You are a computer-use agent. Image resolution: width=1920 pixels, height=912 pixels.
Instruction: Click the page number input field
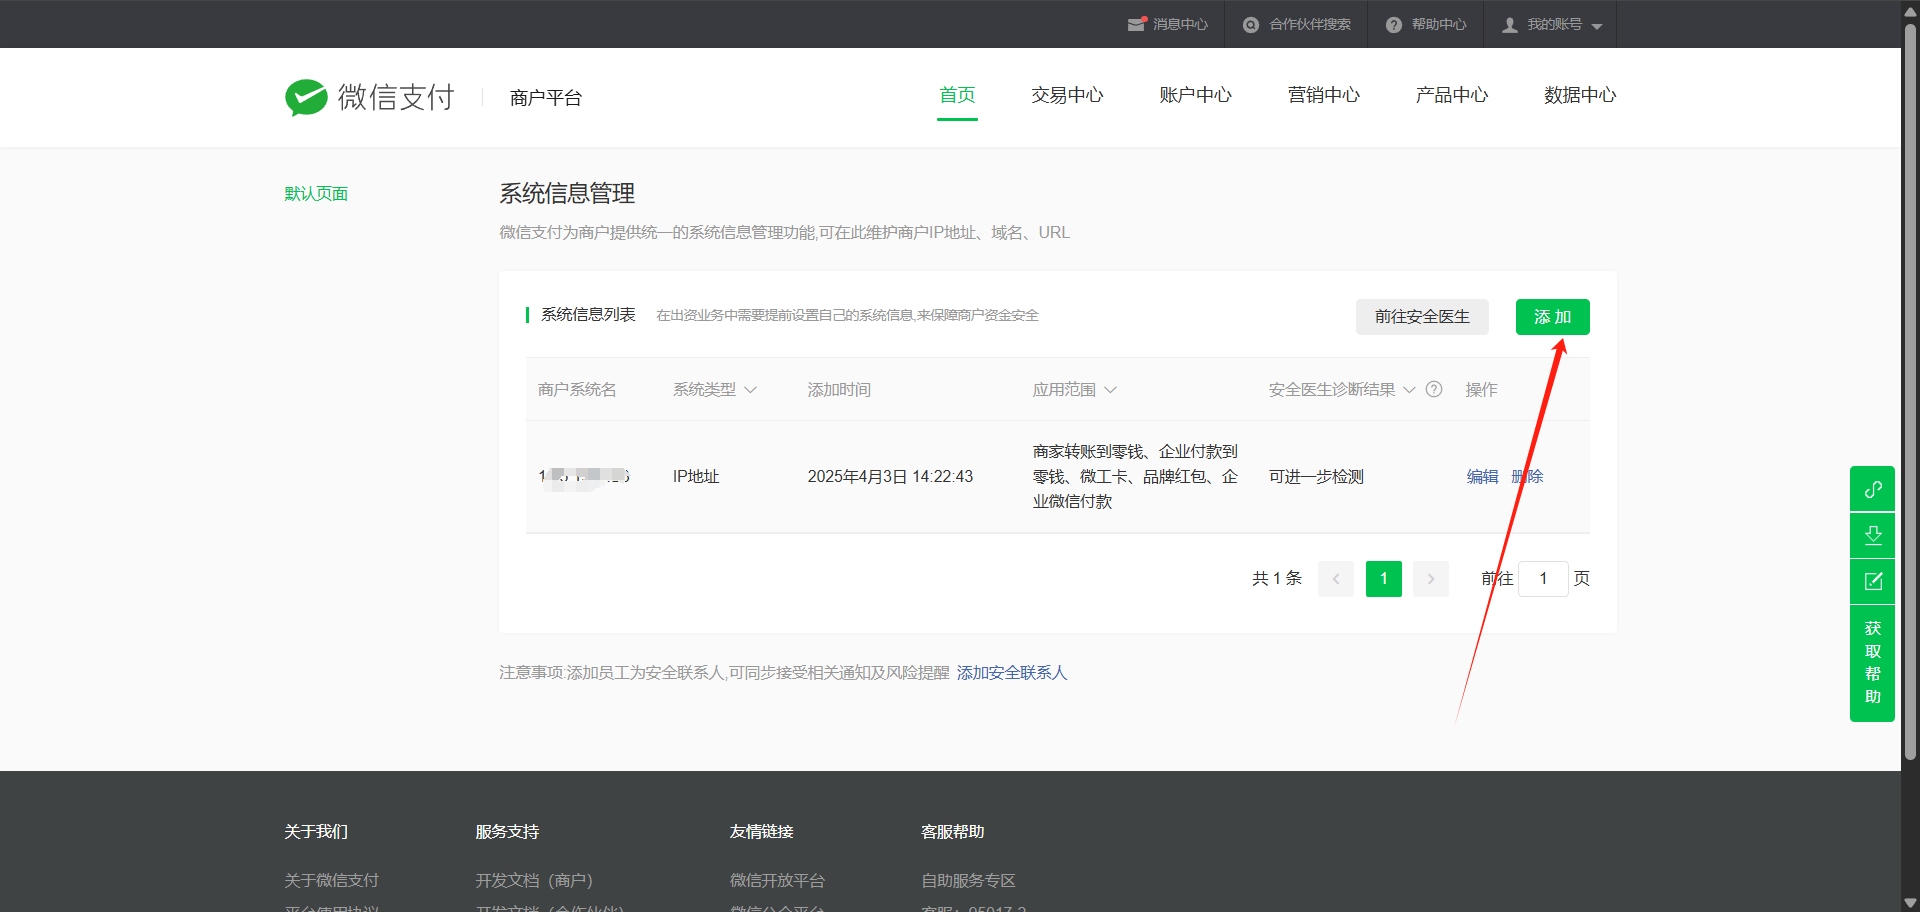pyautogui.click(x=1542, y=579)
